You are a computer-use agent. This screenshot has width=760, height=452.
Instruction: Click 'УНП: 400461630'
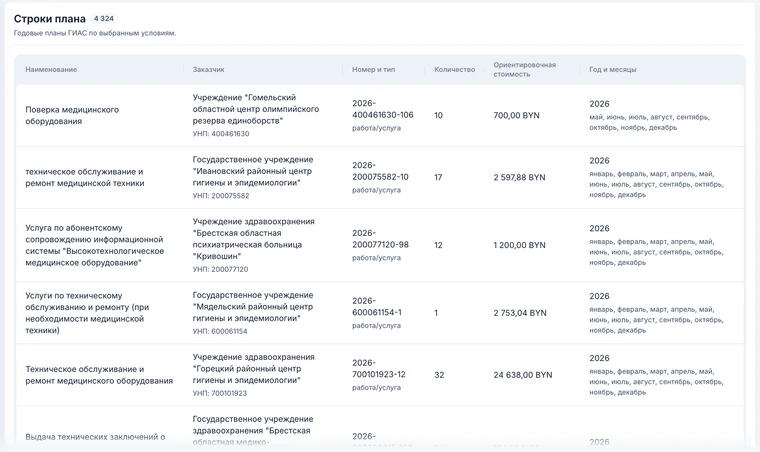221,134
